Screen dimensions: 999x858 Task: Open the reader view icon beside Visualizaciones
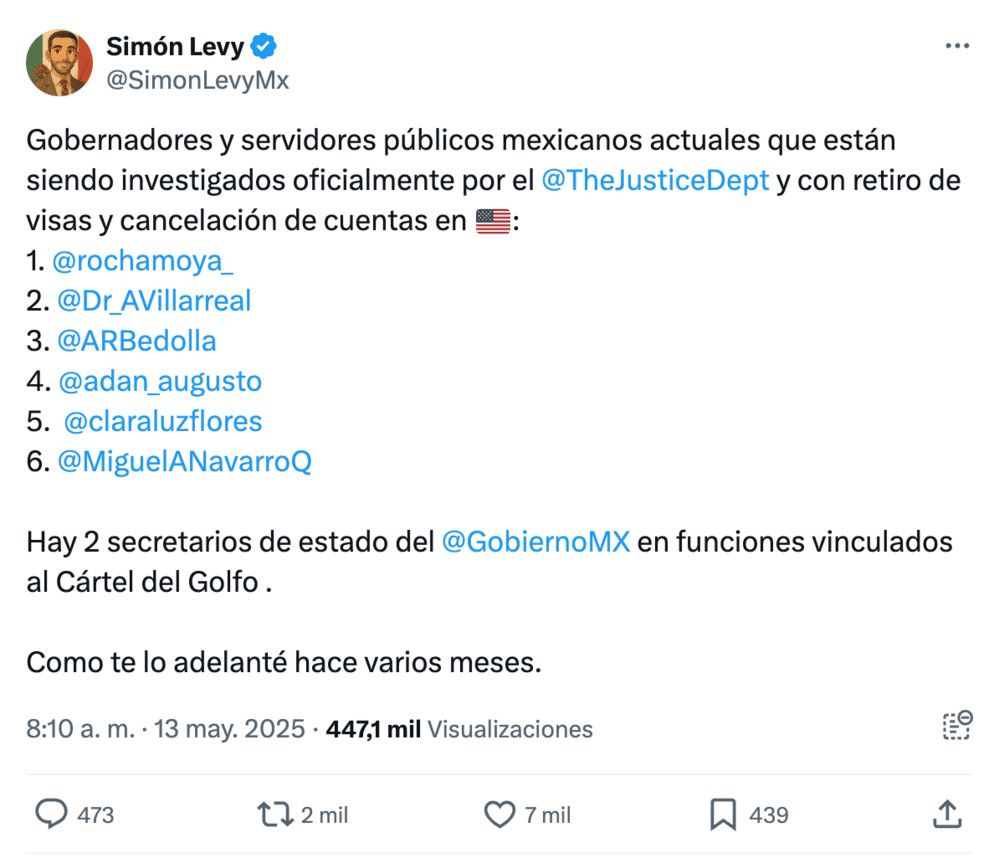point(957,725)
